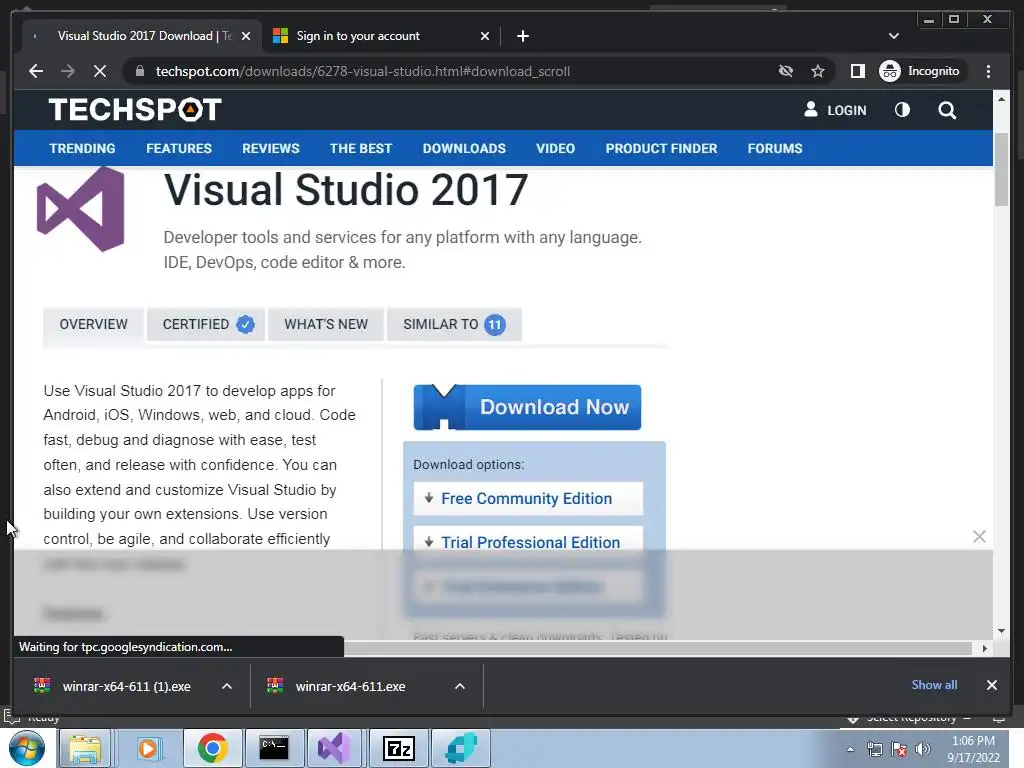1024x768 pixels.
Task: Expand options for winrar-x64-611.exe download
Action: pos(460,686)
